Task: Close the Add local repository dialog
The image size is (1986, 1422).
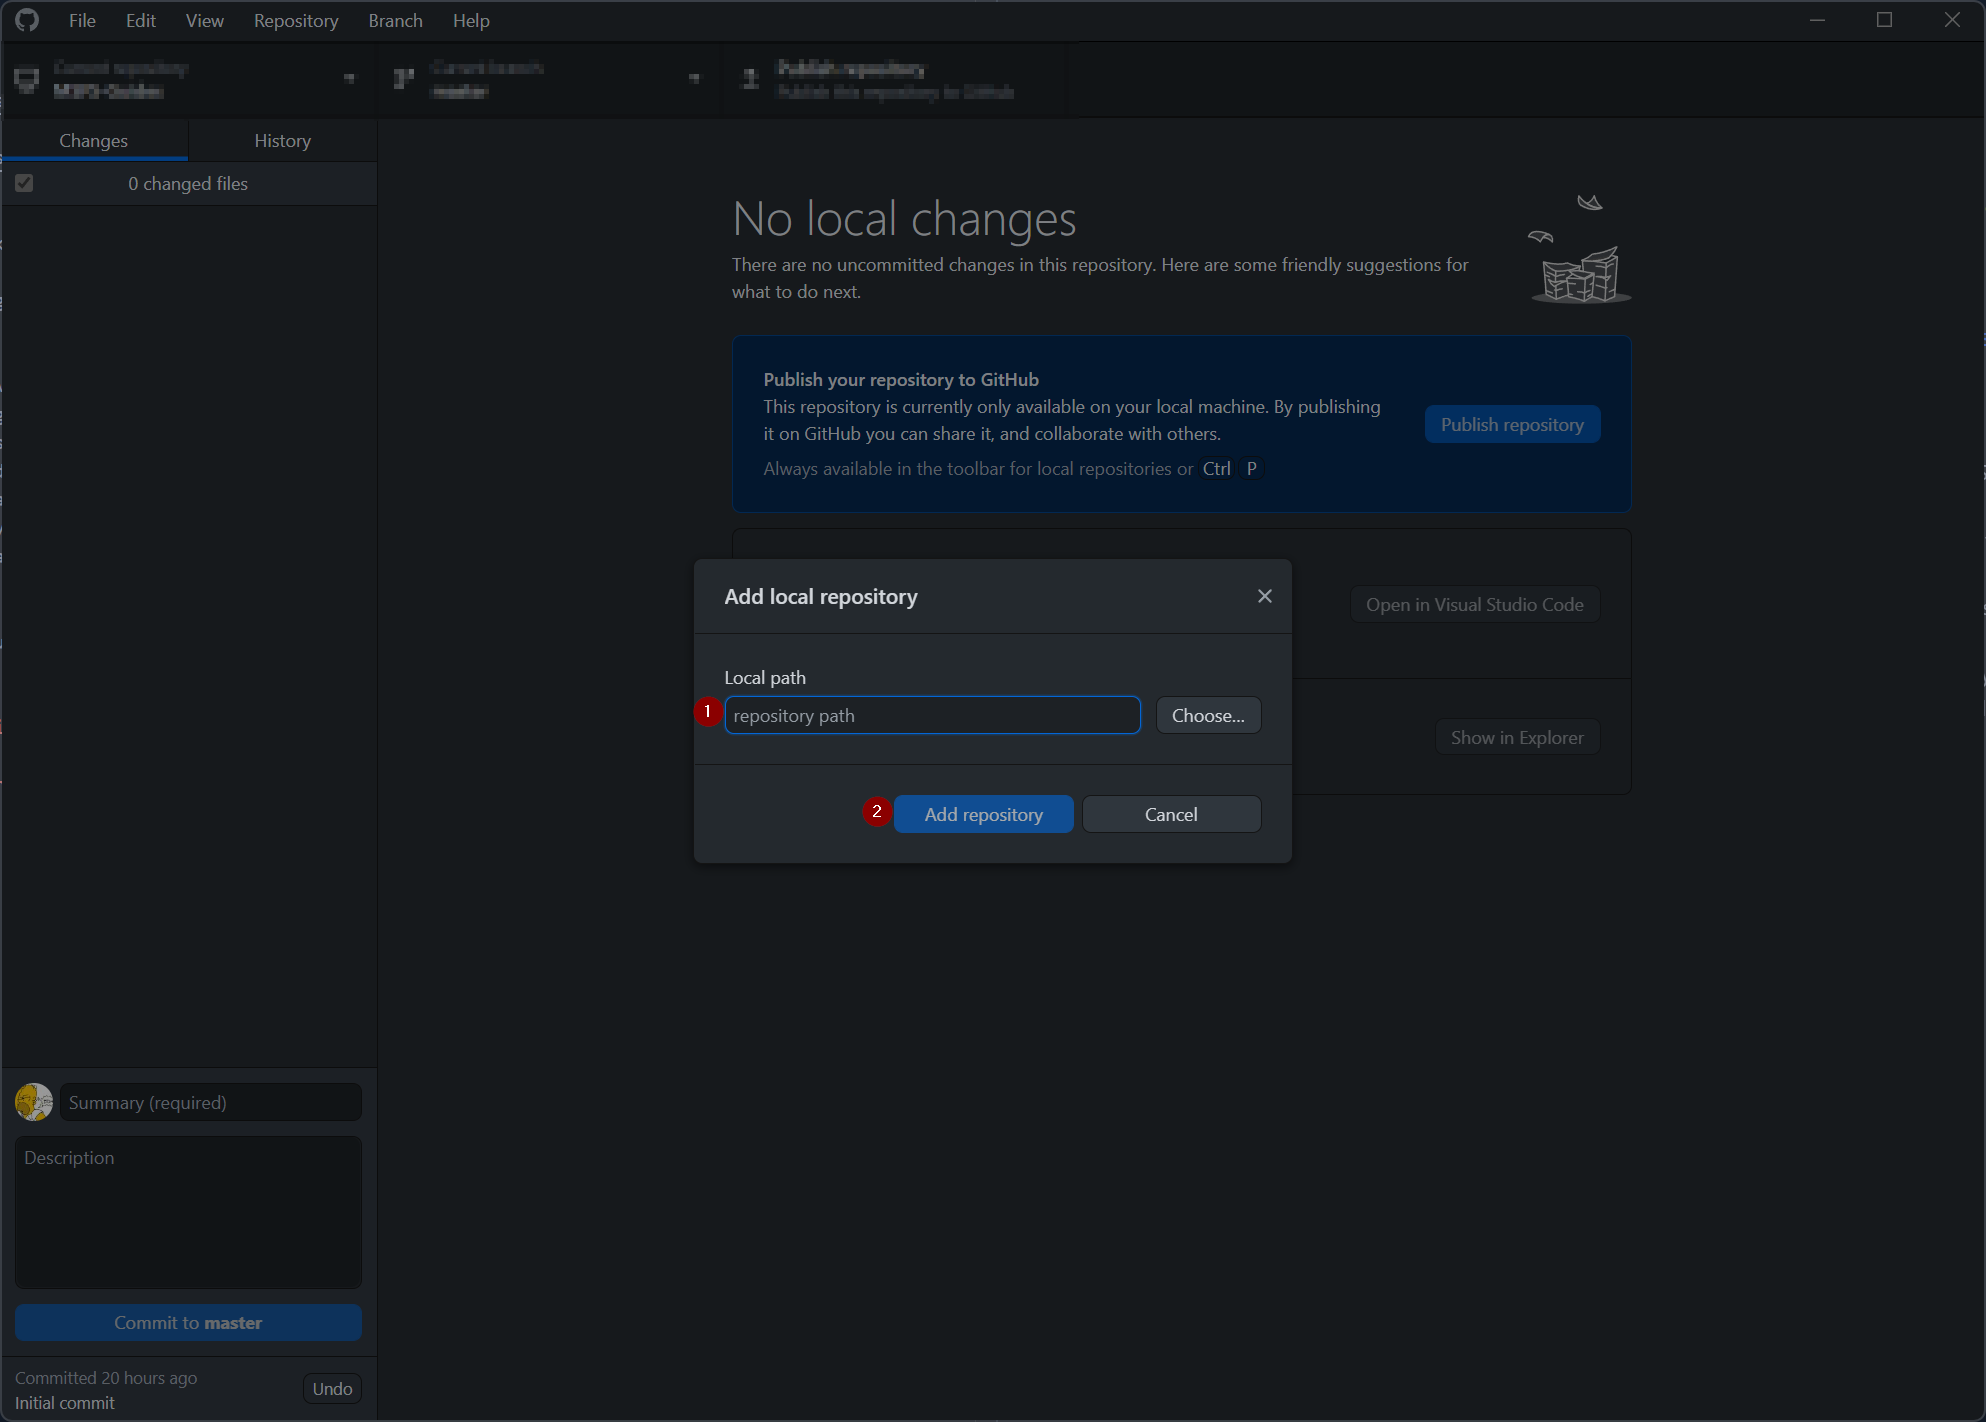Action: pos(1264,596)
